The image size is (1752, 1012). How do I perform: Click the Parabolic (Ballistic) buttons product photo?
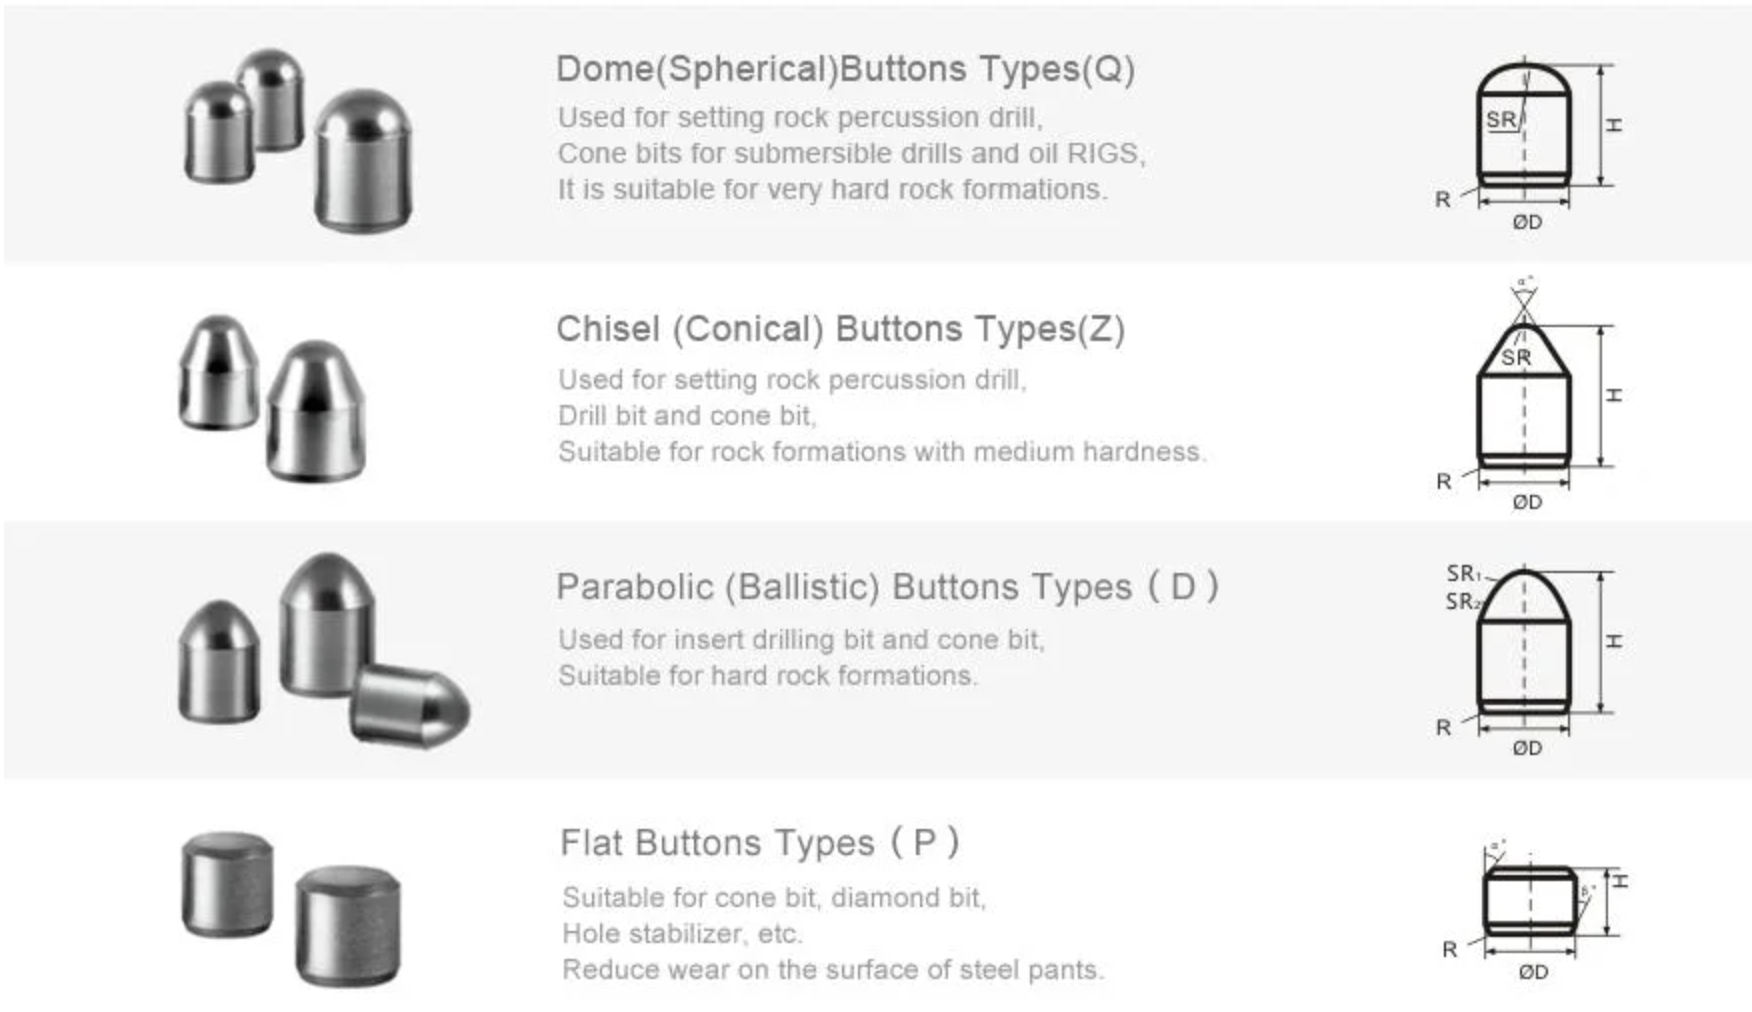323,650
